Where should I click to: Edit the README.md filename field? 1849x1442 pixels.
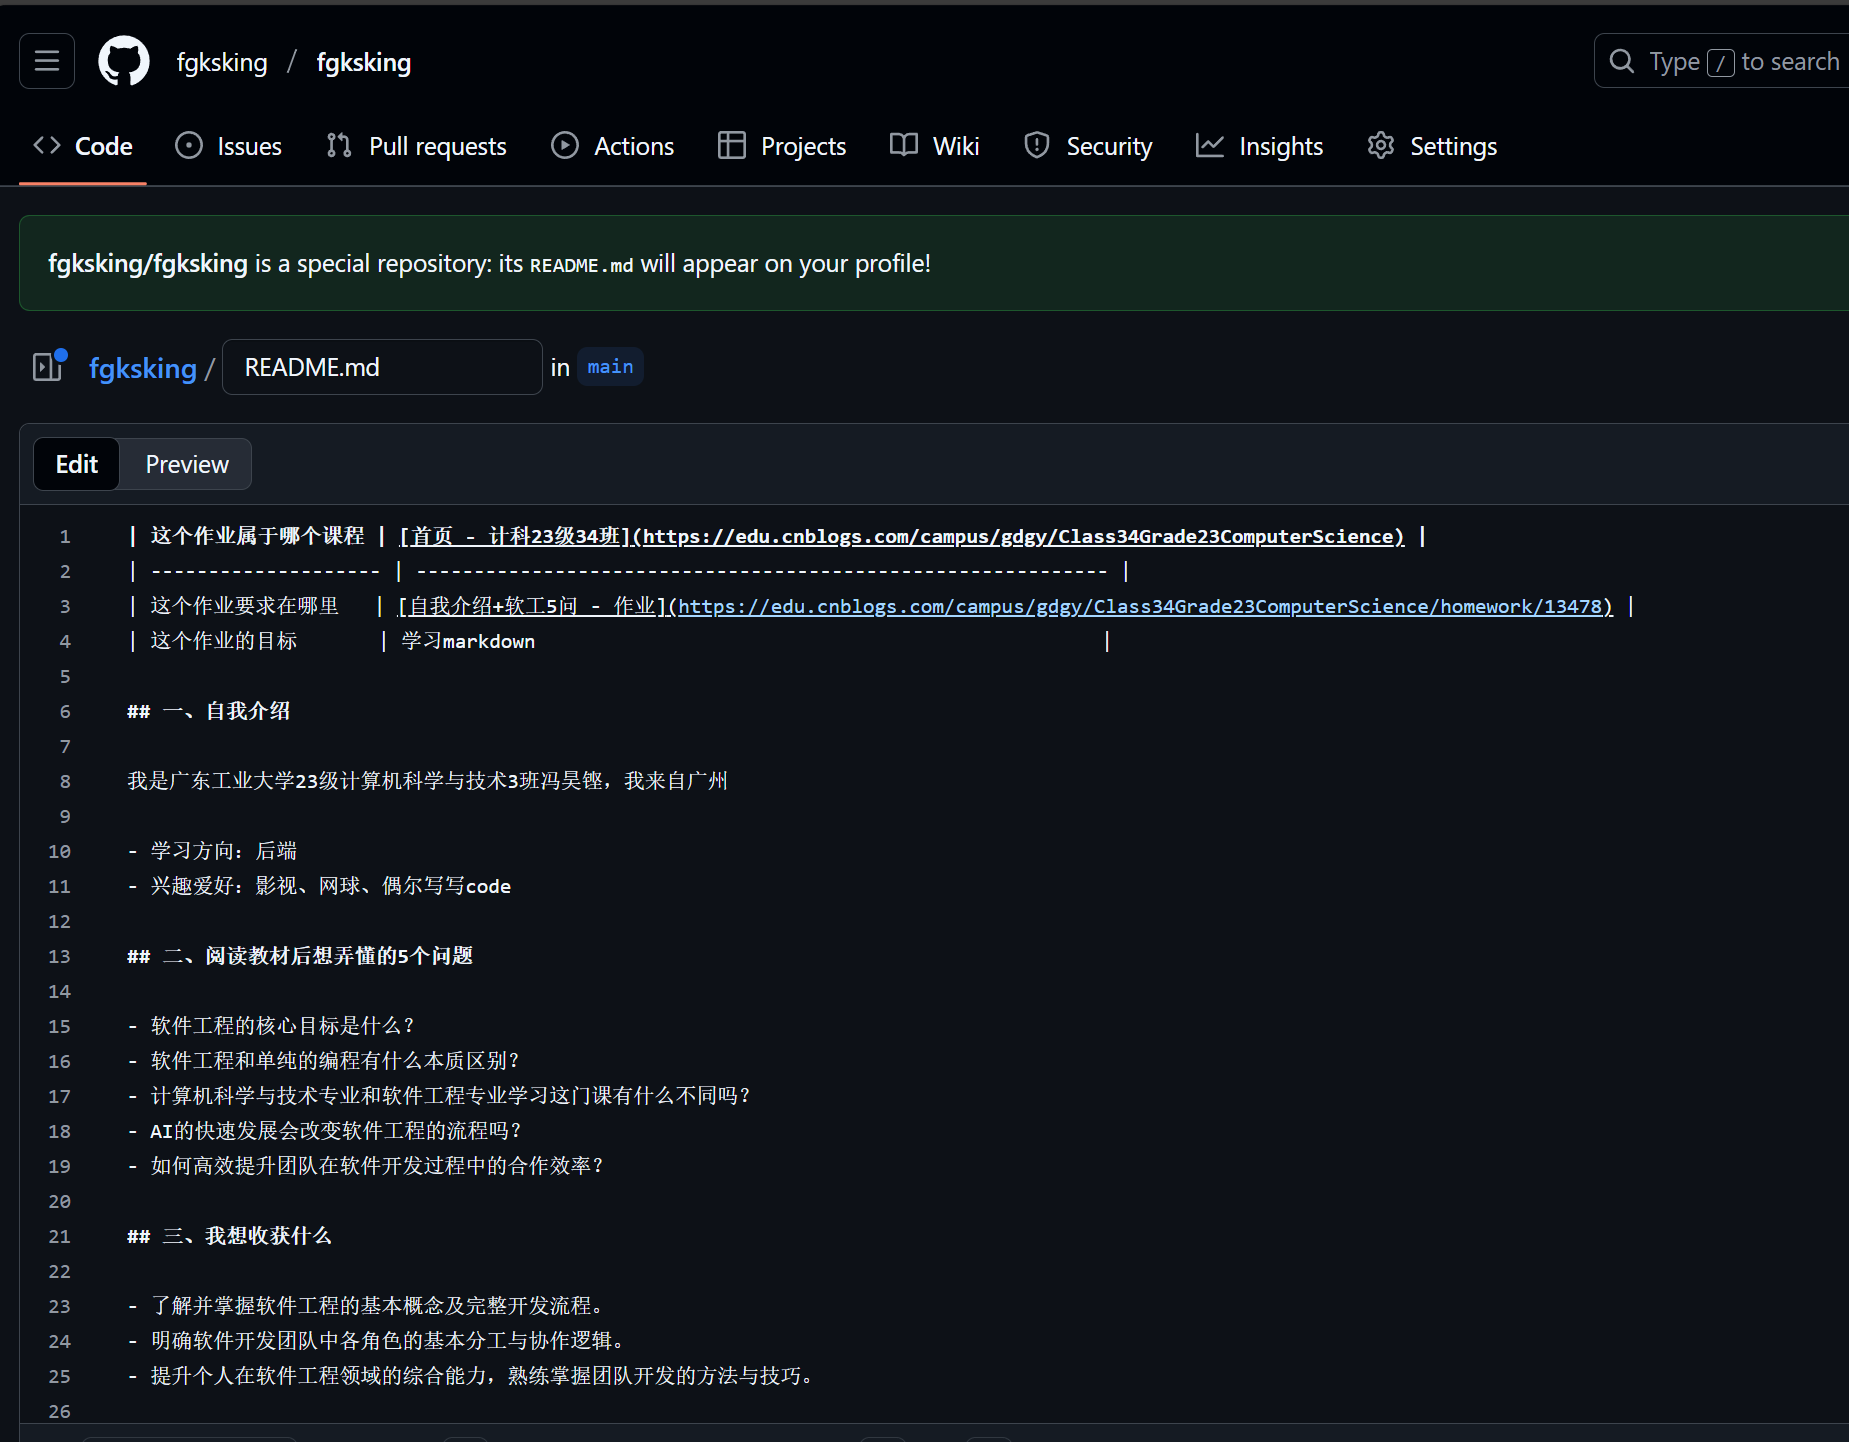pos(382,367)
